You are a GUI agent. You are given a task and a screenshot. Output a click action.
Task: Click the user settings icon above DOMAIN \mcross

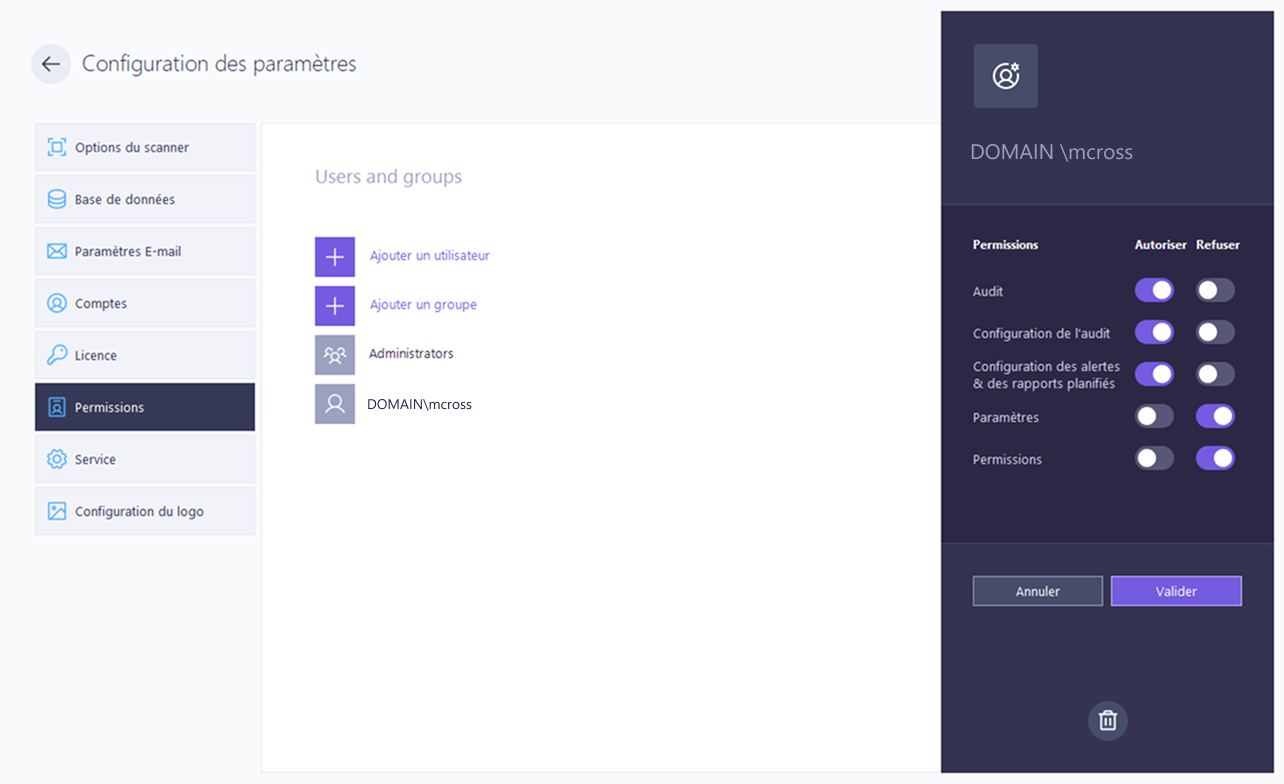pyautogui.click(x=1006, y=76)
